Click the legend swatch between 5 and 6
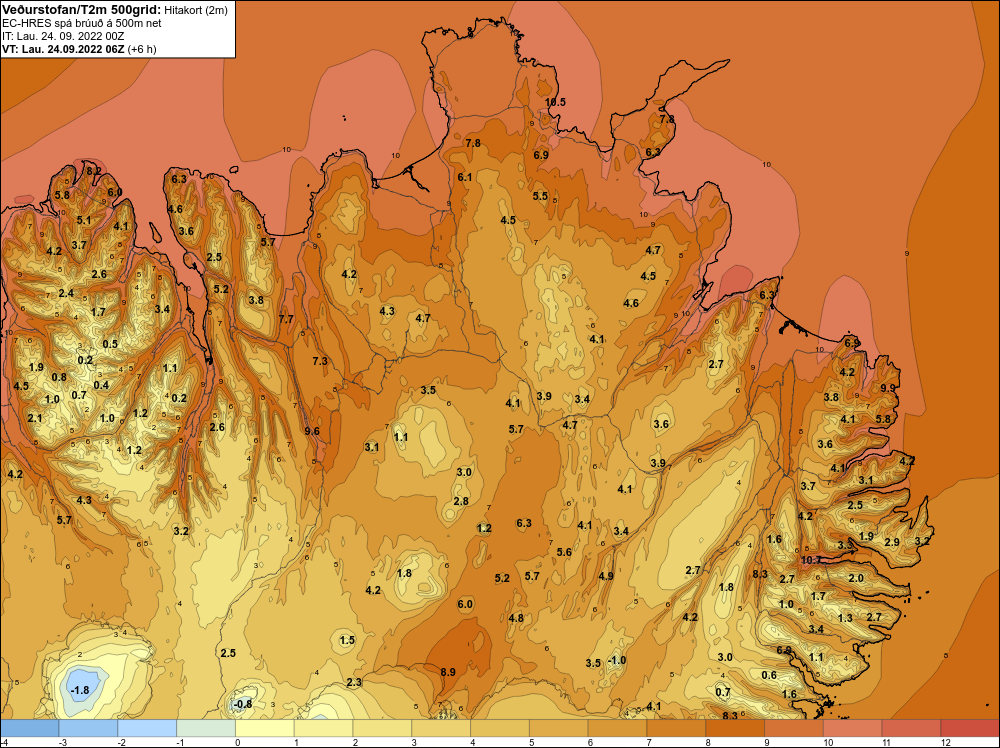 [559, 728]
